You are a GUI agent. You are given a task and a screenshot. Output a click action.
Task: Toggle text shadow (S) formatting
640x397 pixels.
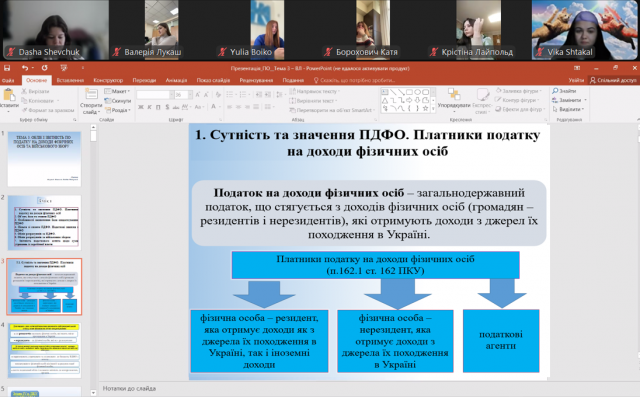pos(167,107)
